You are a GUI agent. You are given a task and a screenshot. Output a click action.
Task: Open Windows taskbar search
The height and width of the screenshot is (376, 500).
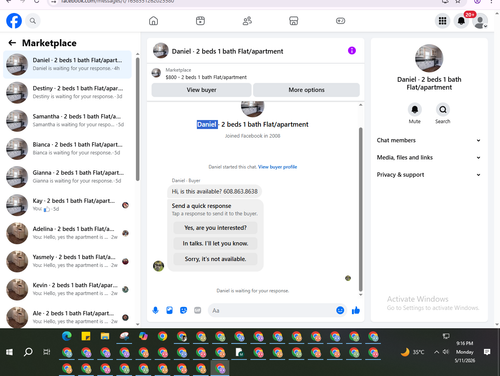coord(28,352)
